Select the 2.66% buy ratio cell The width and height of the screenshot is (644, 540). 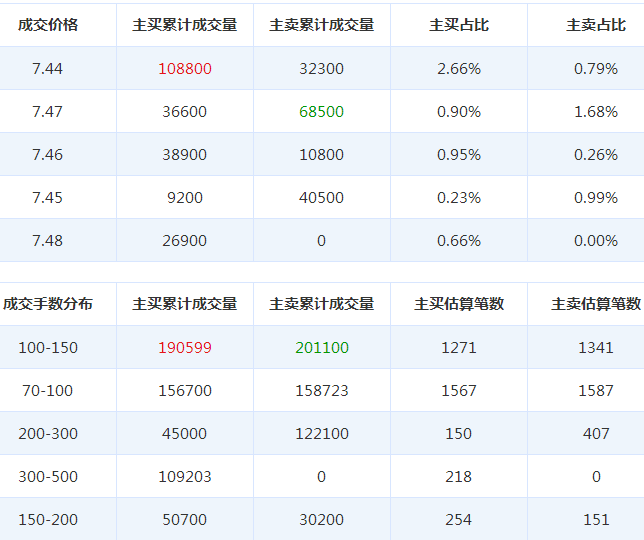[459, 69]
